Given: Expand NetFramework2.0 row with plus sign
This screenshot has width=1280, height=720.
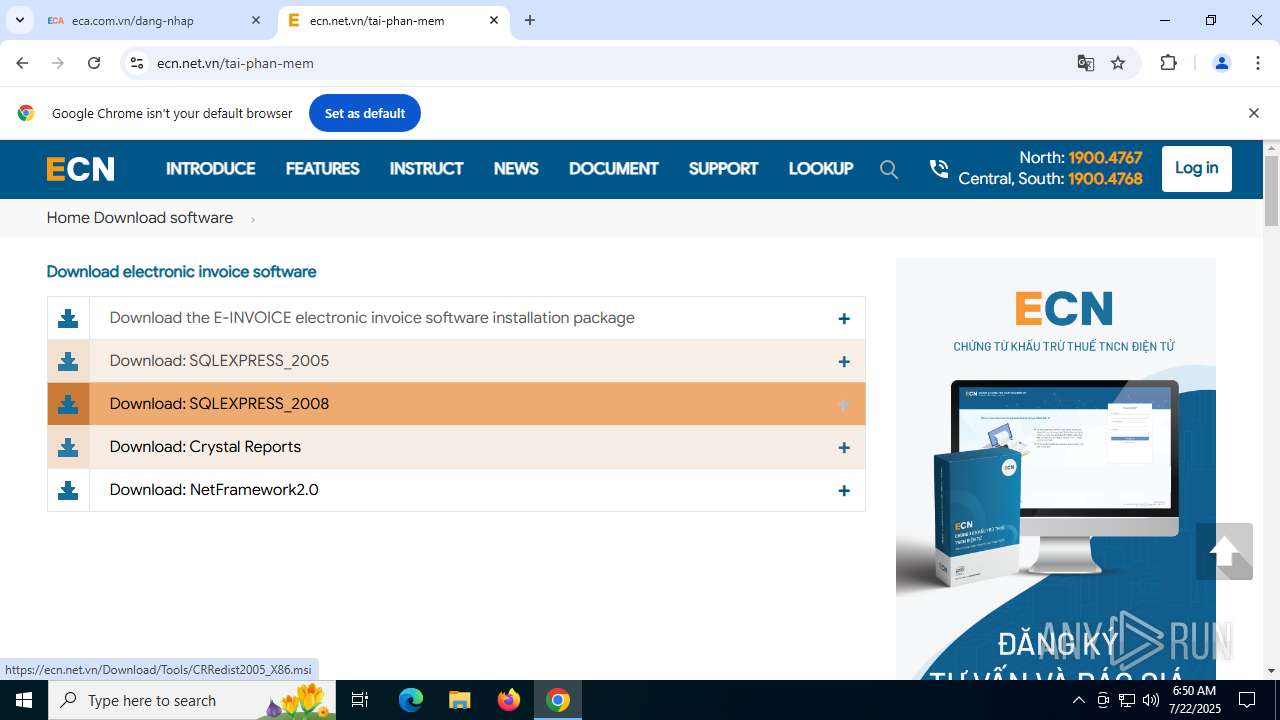Looking at the screenshot, I should (844, 491).
